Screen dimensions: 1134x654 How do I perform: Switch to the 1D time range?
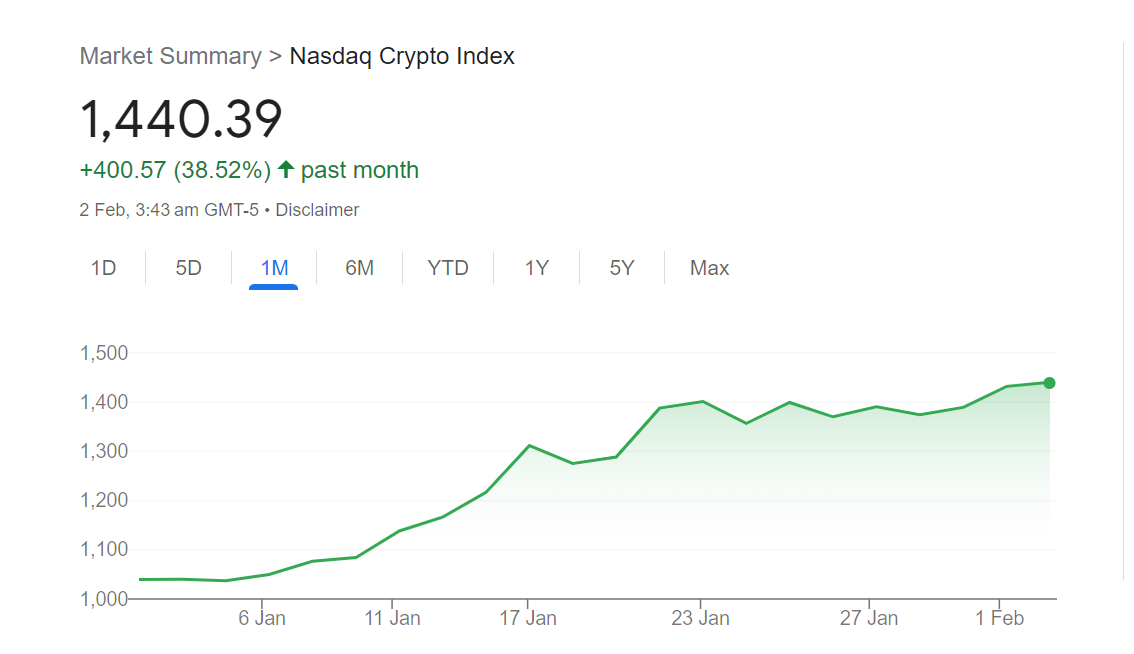pos(103,268)
